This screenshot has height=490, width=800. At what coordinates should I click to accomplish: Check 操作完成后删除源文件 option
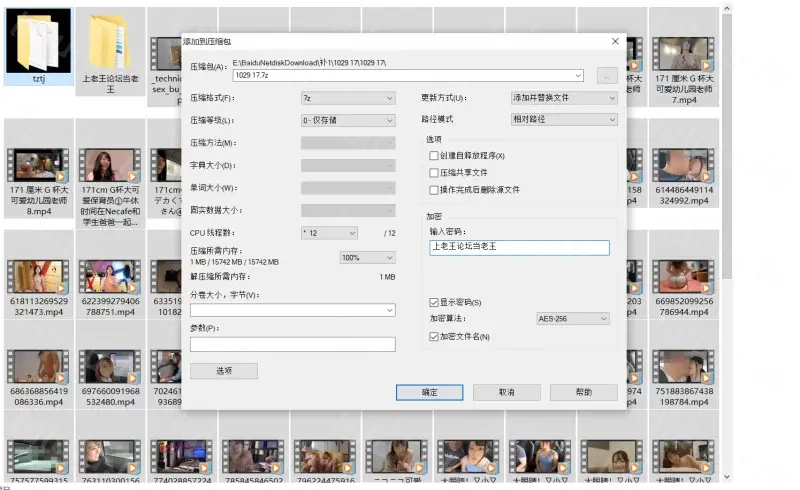[x=433, y=189]
